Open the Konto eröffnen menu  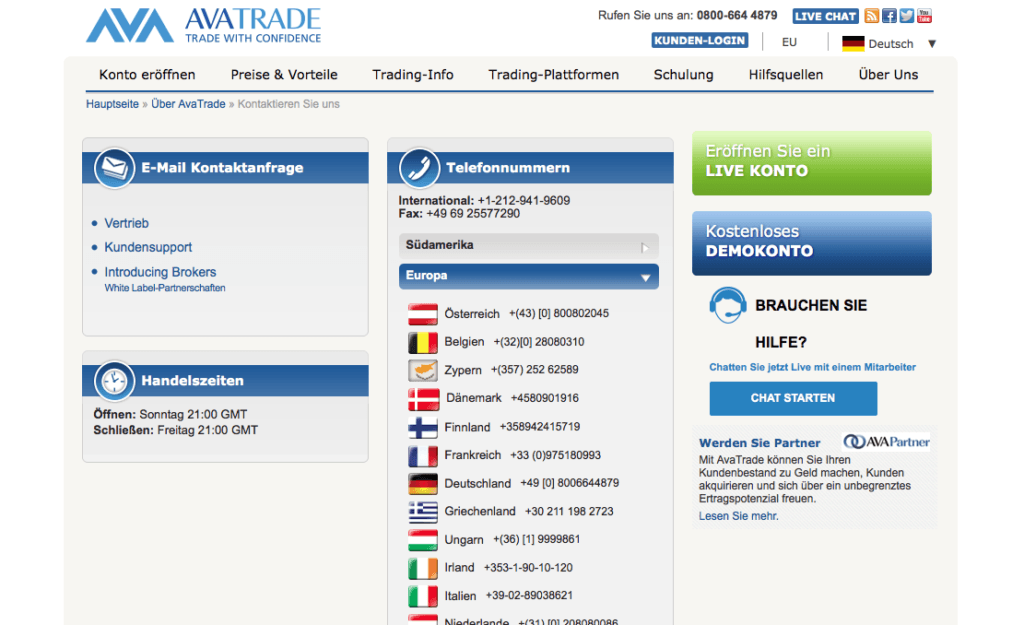tap(147, 74)
